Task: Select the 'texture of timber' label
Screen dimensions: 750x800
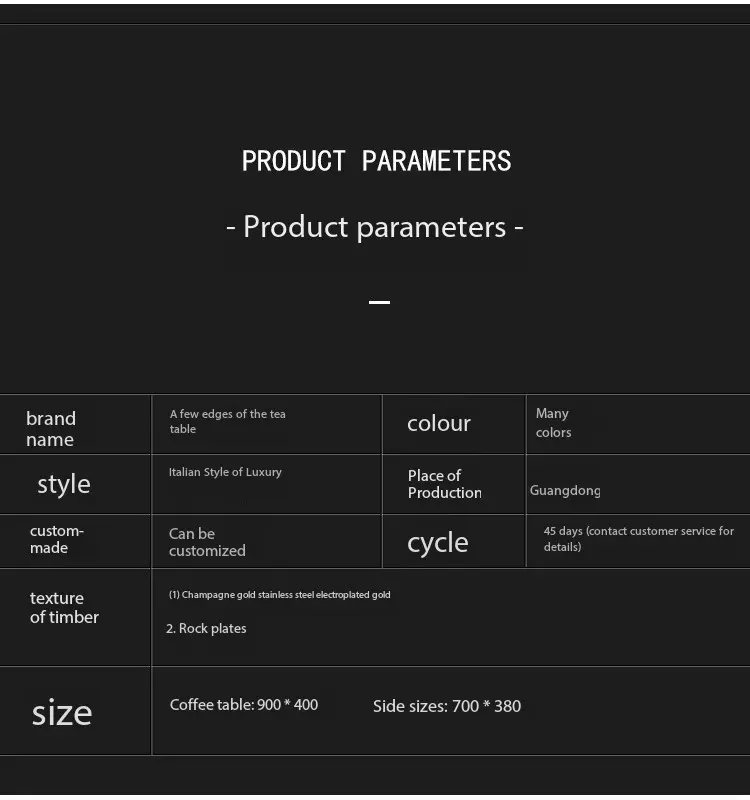Action: pos(64,607)
